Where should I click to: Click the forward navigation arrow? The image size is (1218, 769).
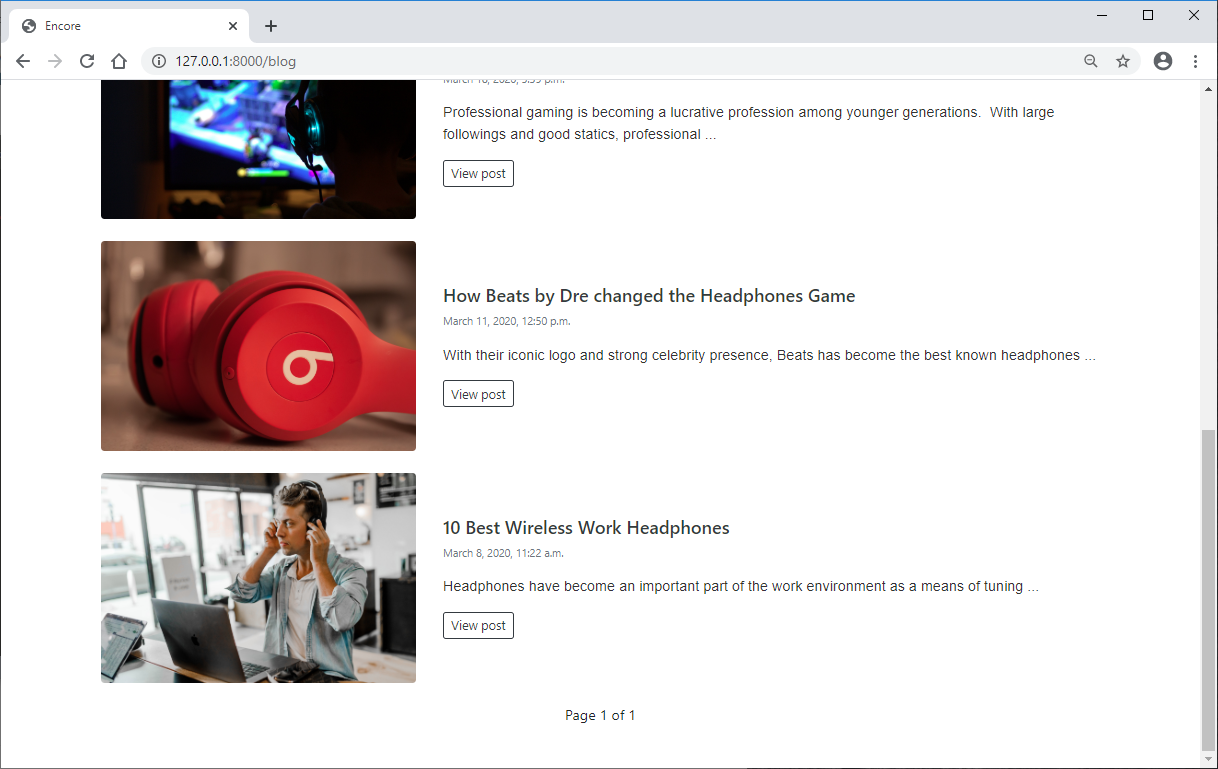tap(55, 61)
